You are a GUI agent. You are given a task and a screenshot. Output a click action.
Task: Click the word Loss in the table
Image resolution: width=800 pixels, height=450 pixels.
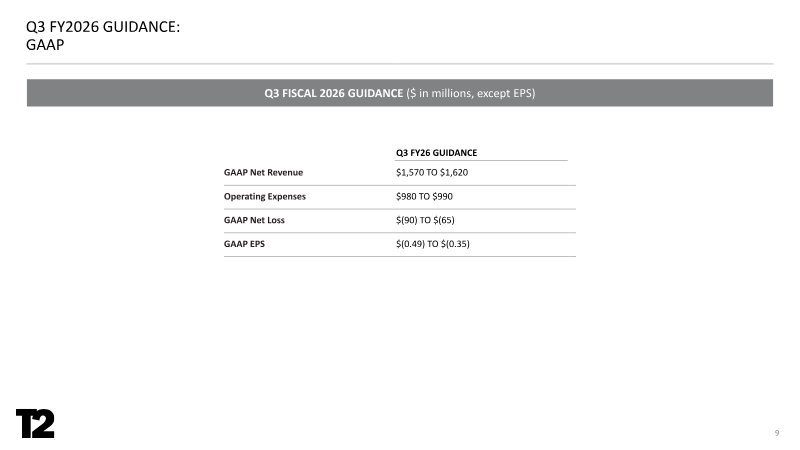[x=276, y=220]
